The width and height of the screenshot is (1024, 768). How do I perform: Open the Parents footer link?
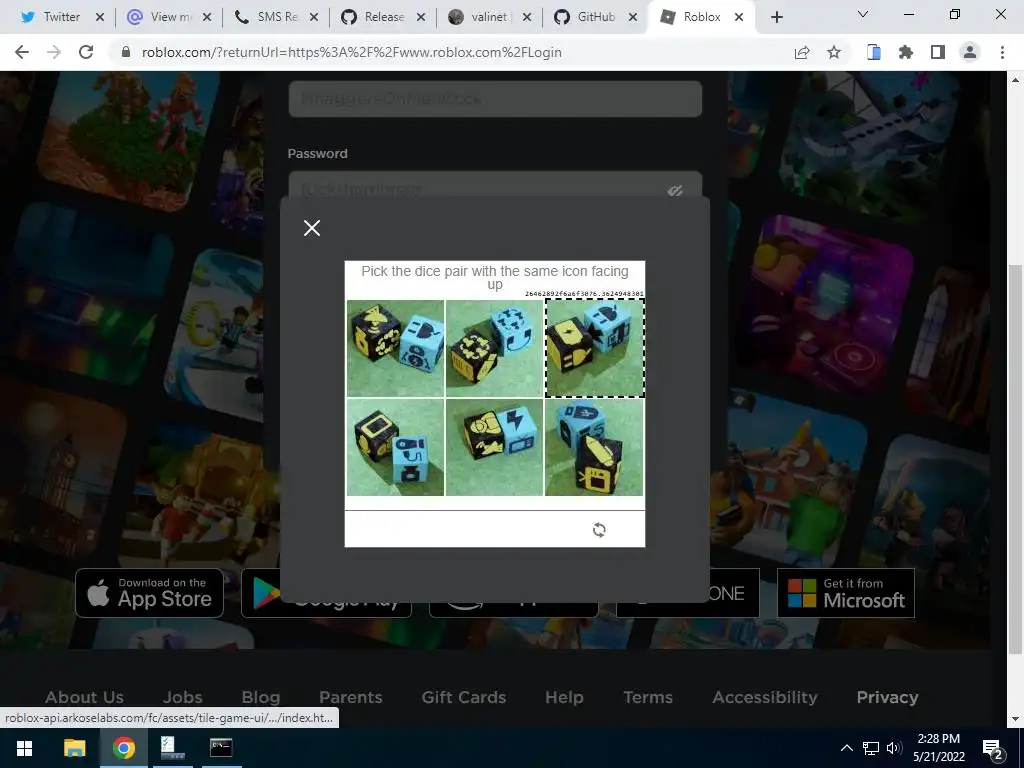[351, 697]
